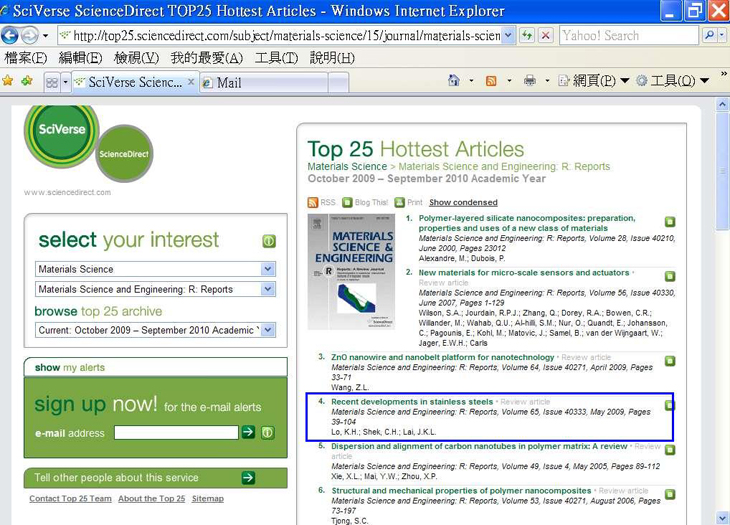
Task: Expand the show my alerts bar
Action: [155, 367]
